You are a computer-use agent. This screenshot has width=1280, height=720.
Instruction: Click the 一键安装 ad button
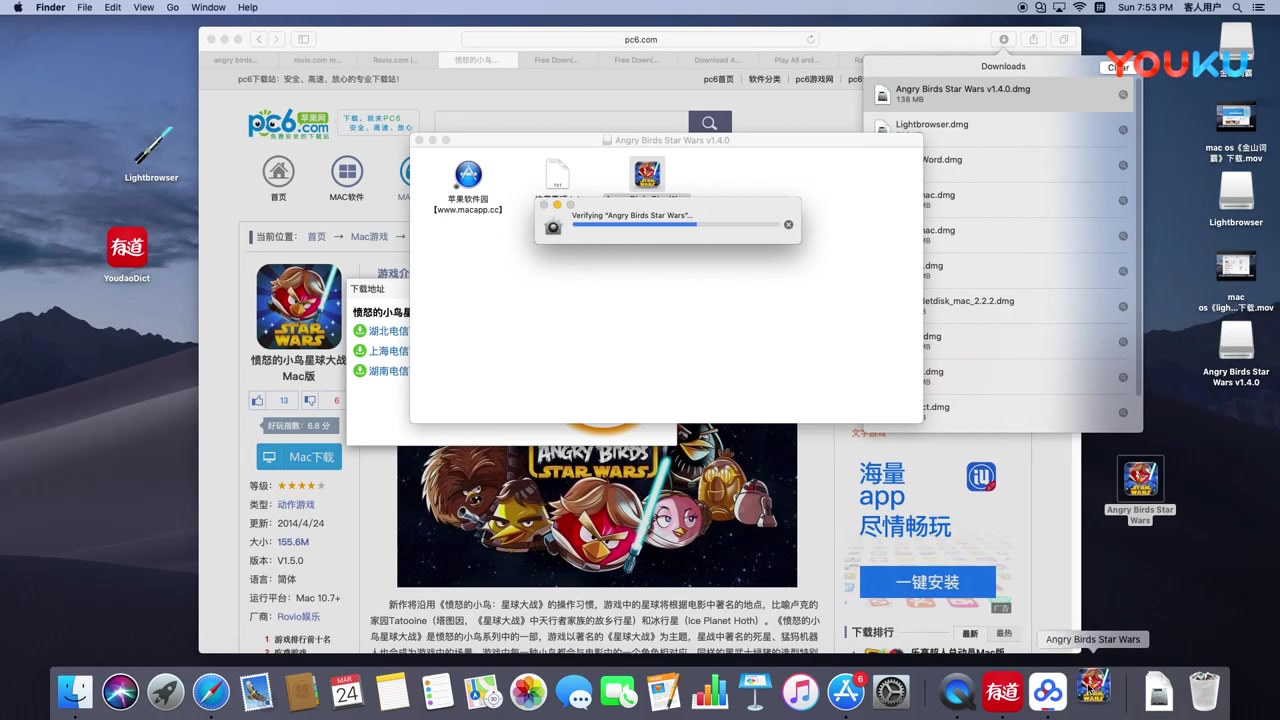click(x=927, y=582)
